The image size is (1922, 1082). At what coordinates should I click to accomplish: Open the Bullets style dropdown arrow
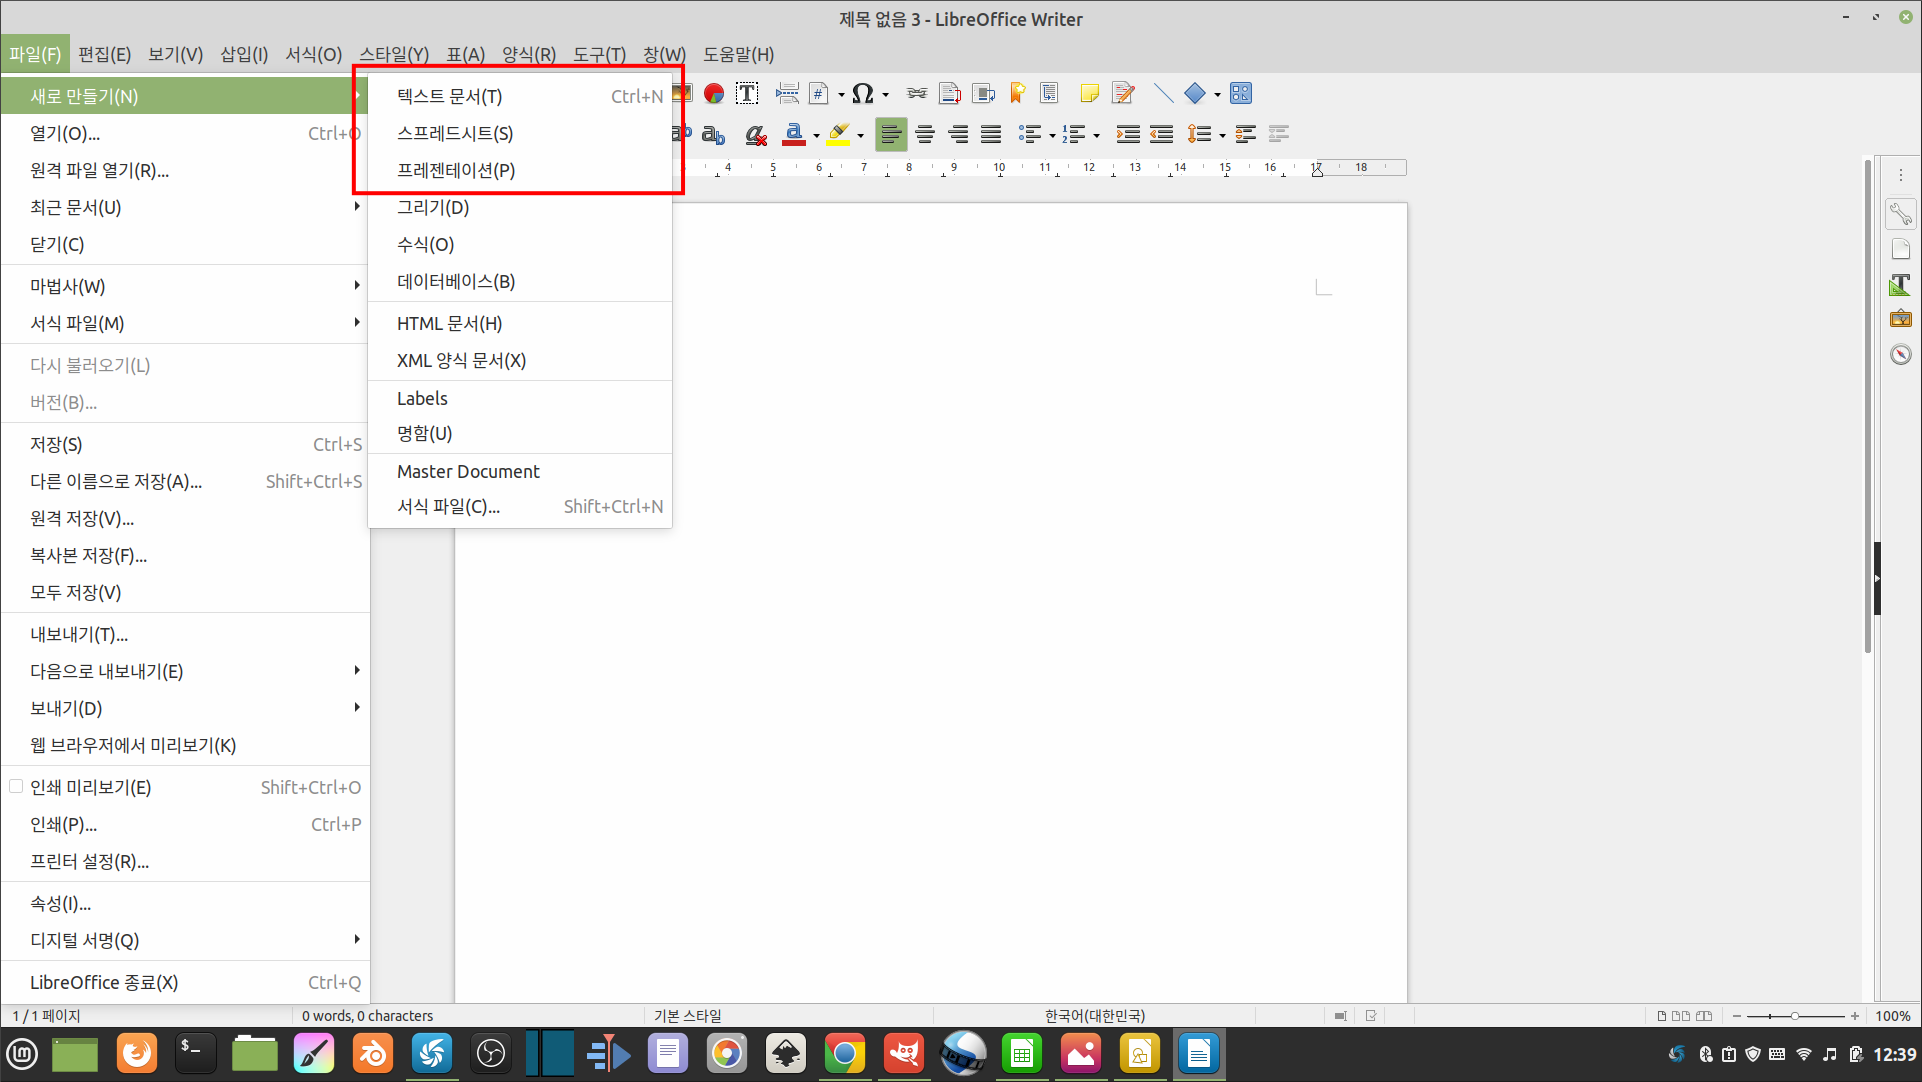point(1052,136)
